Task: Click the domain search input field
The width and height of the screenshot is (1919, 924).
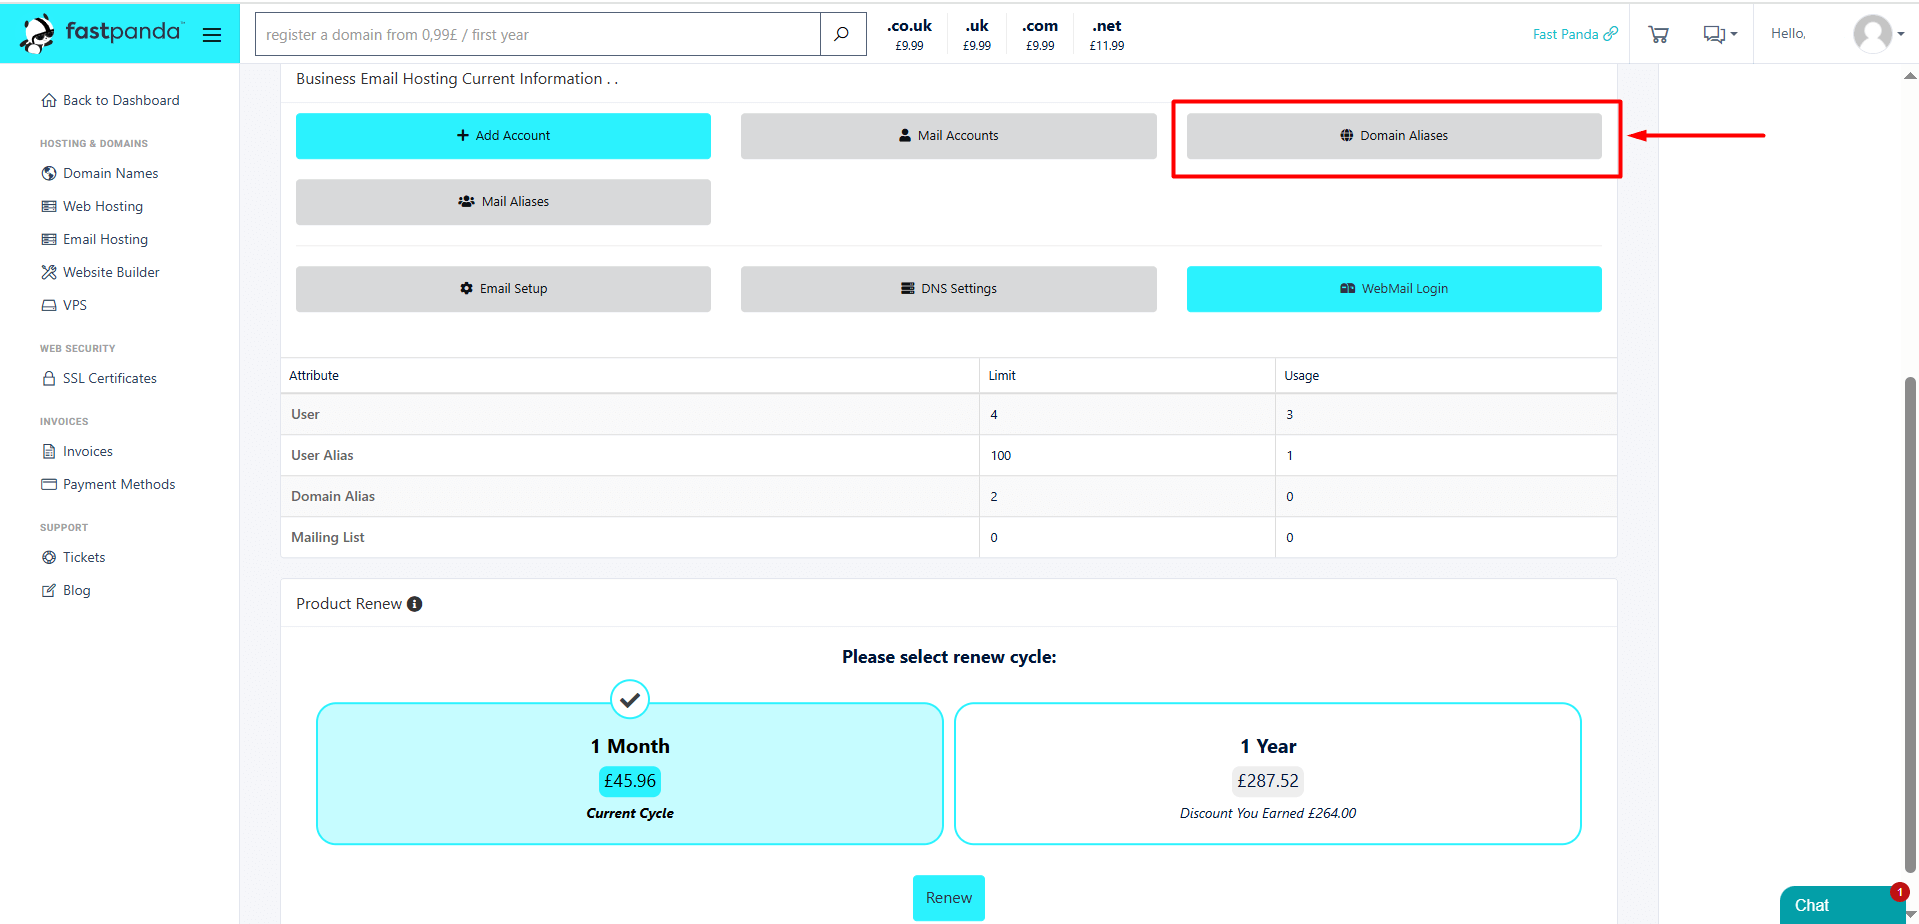Action: click(x=537, y=34)
